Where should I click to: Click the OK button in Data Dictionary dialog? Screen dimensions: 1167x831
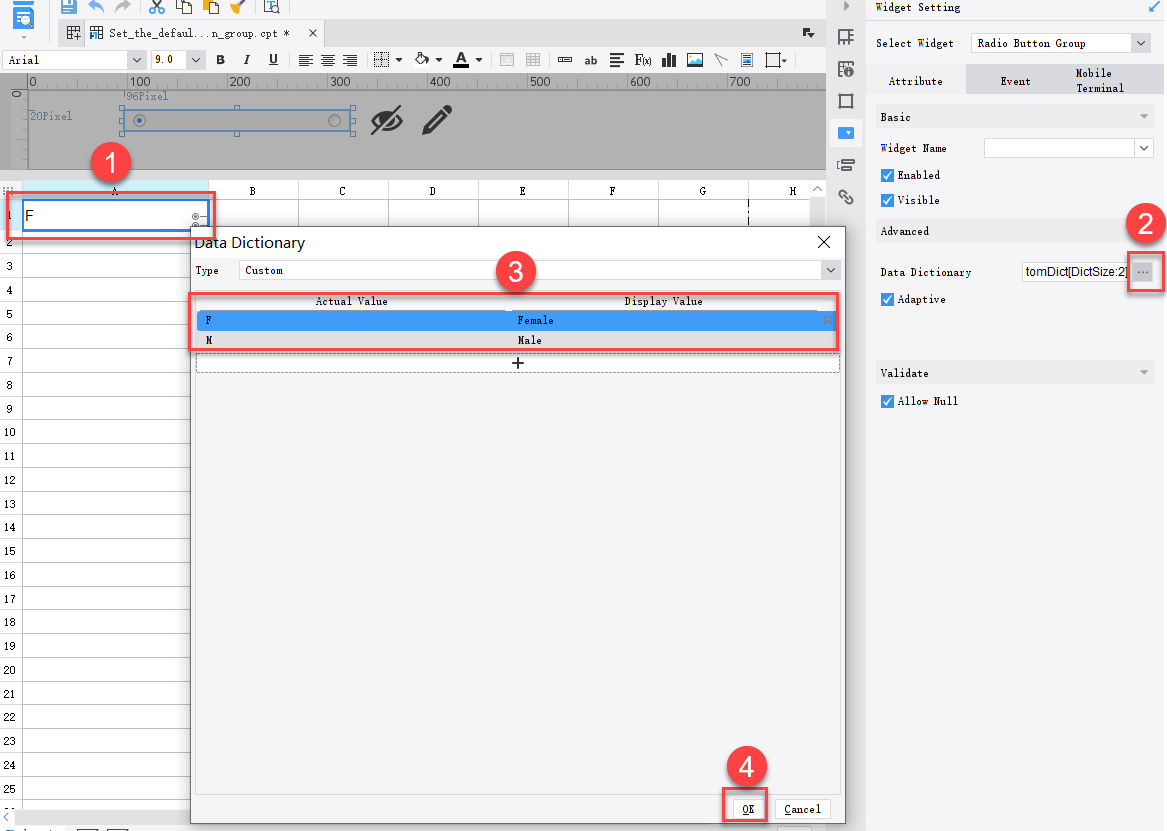point(745,808)
